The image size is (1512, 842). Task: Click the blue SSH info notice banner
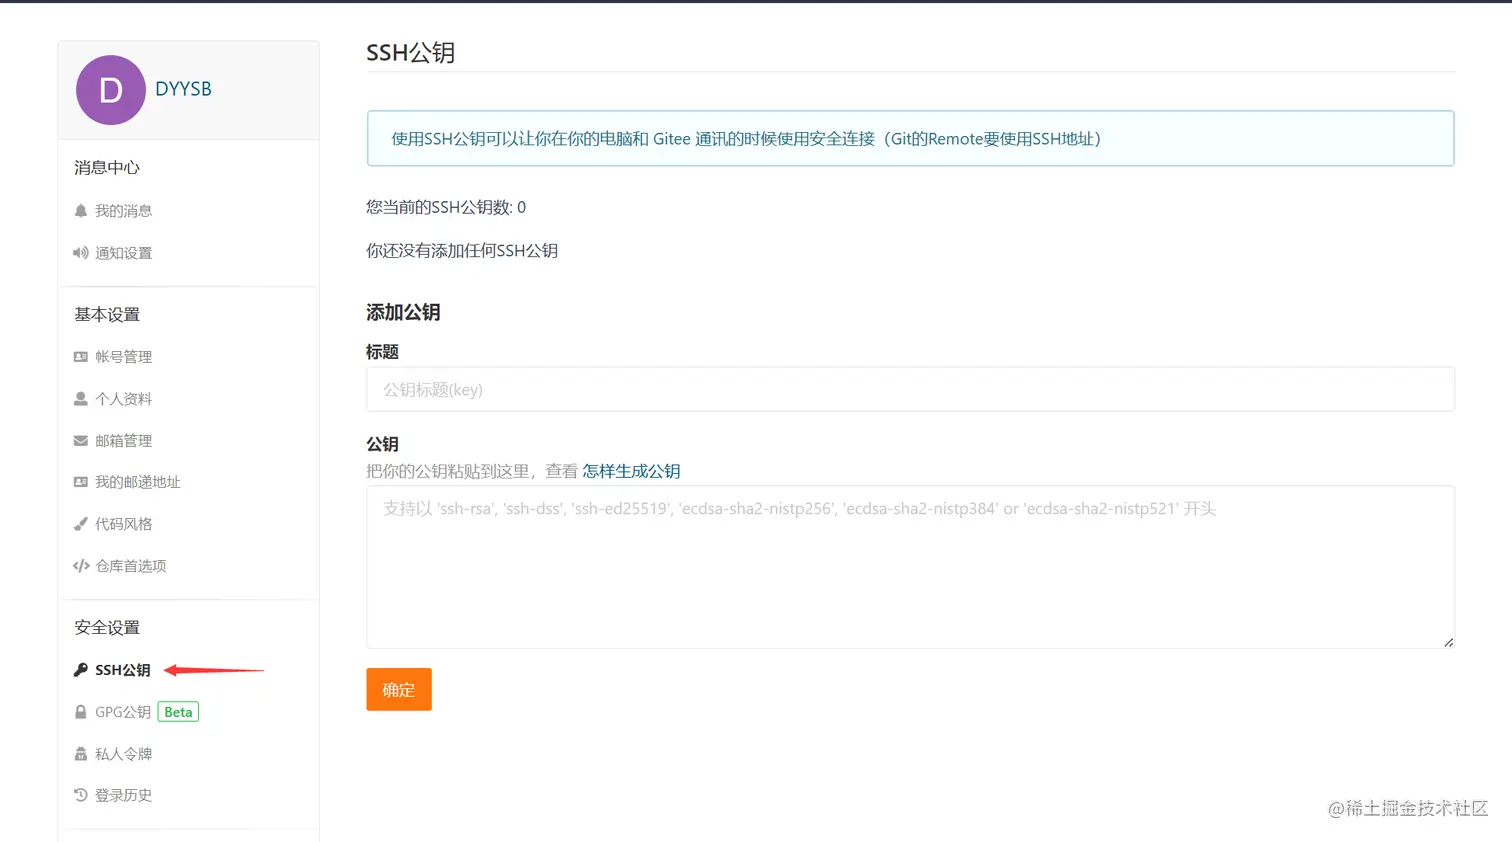tap(910, 138)
